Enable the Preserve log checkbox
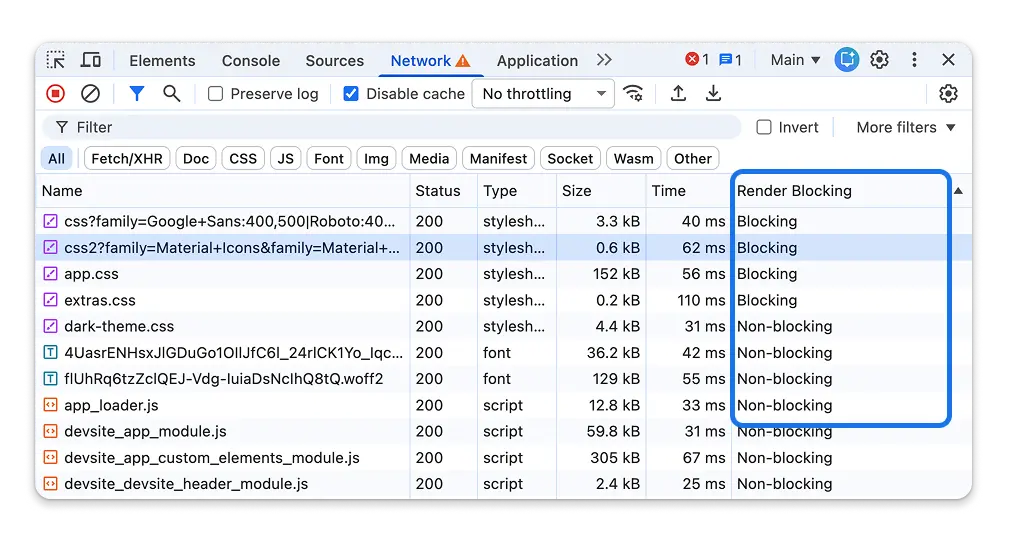This screenshot has width=1012, height=541. pyautogui.click(x=216, y=94)
